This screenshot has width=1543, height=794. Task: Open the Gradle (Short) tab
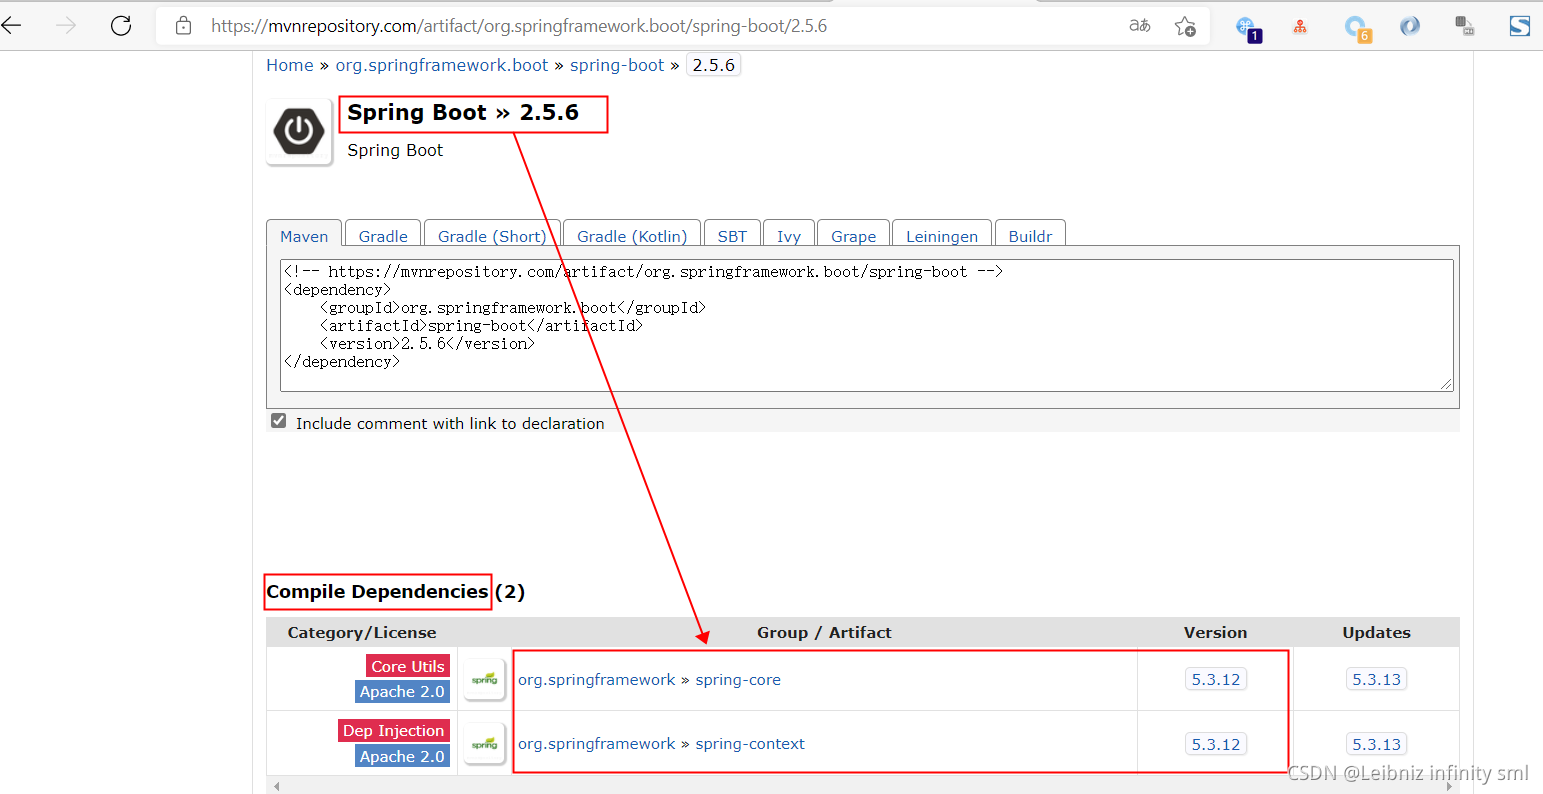[492, 236]
